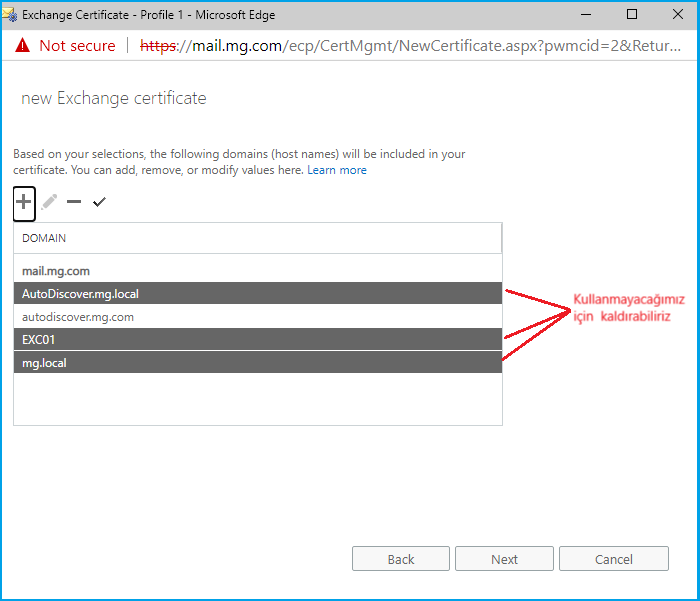Click the Exchange Certificate window title icon
The image size is (700, 601).
[x=10, y=15]
